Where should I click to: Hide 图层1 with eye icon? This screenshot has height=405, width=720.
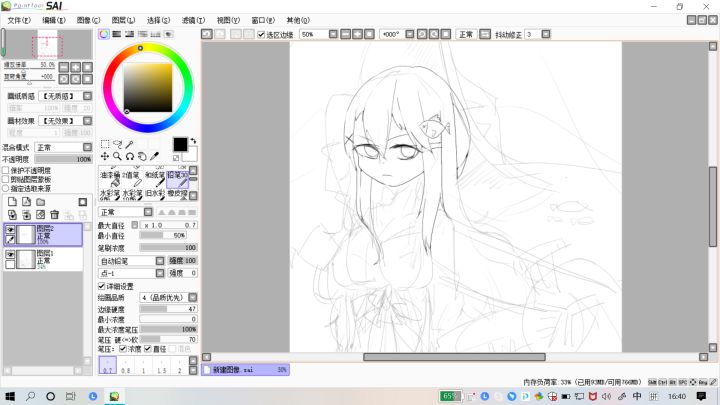click(10, 254)
